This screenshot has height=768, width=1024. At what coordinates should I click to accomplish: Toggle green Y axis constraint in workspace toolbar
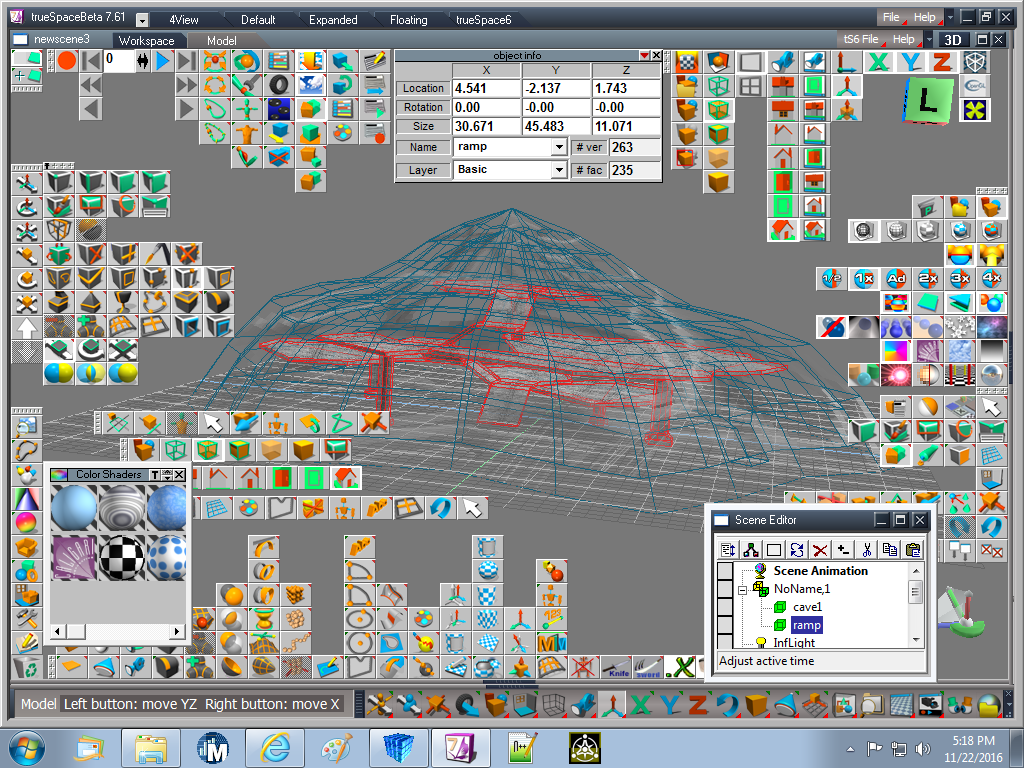click(x=910, y=62)
